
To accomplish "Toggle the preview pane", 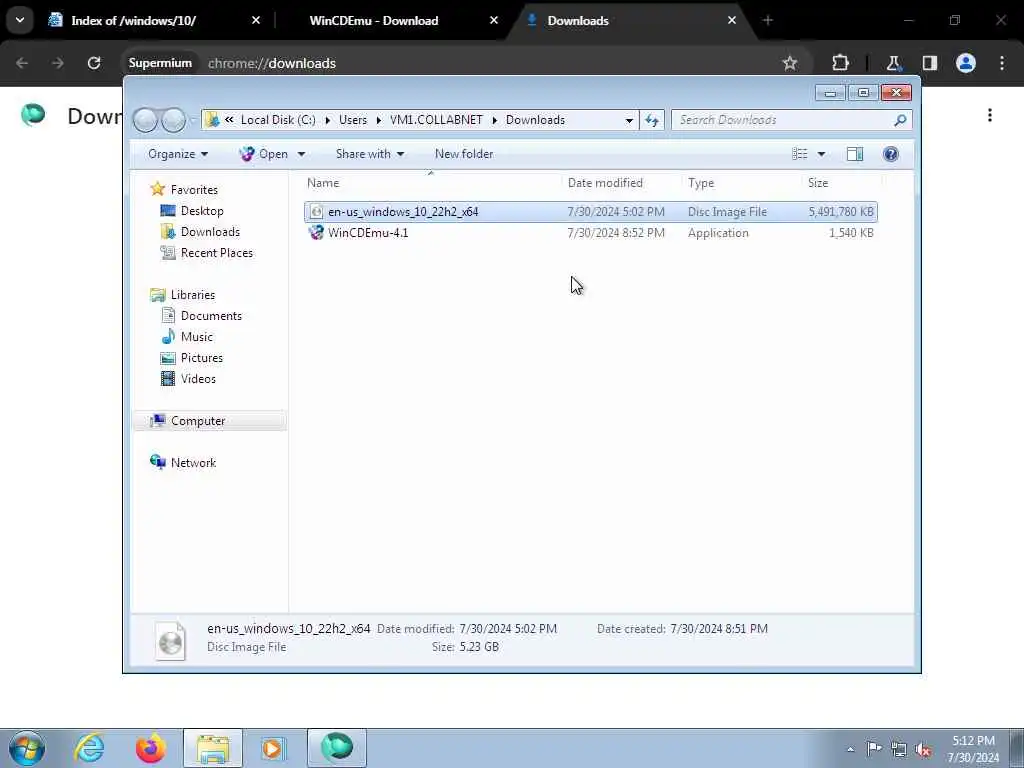I will [855, 153].
